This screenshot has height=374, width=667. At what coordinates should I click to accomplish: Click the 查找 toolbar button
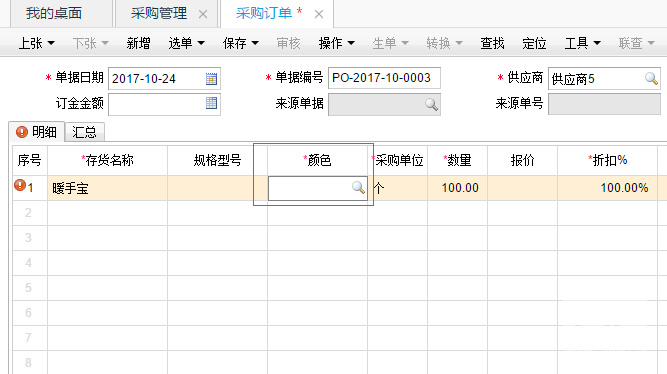[x=492, y=43]
